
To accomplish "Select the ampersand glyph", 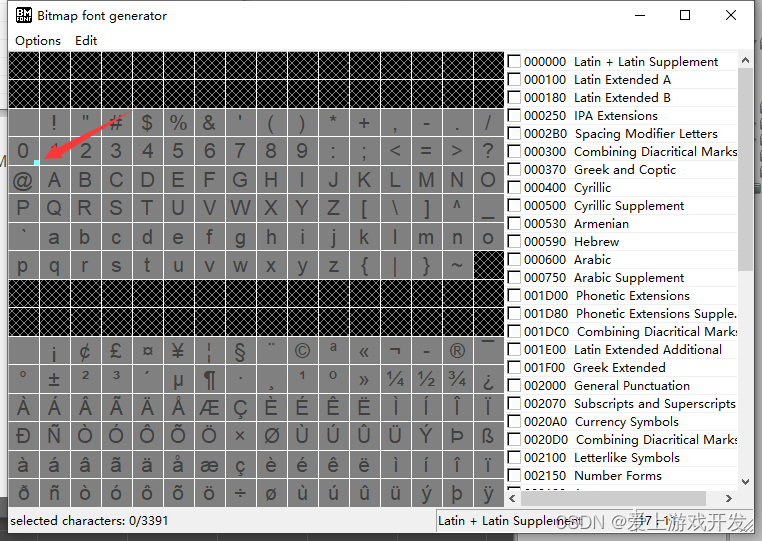I will tap(209, 122).
